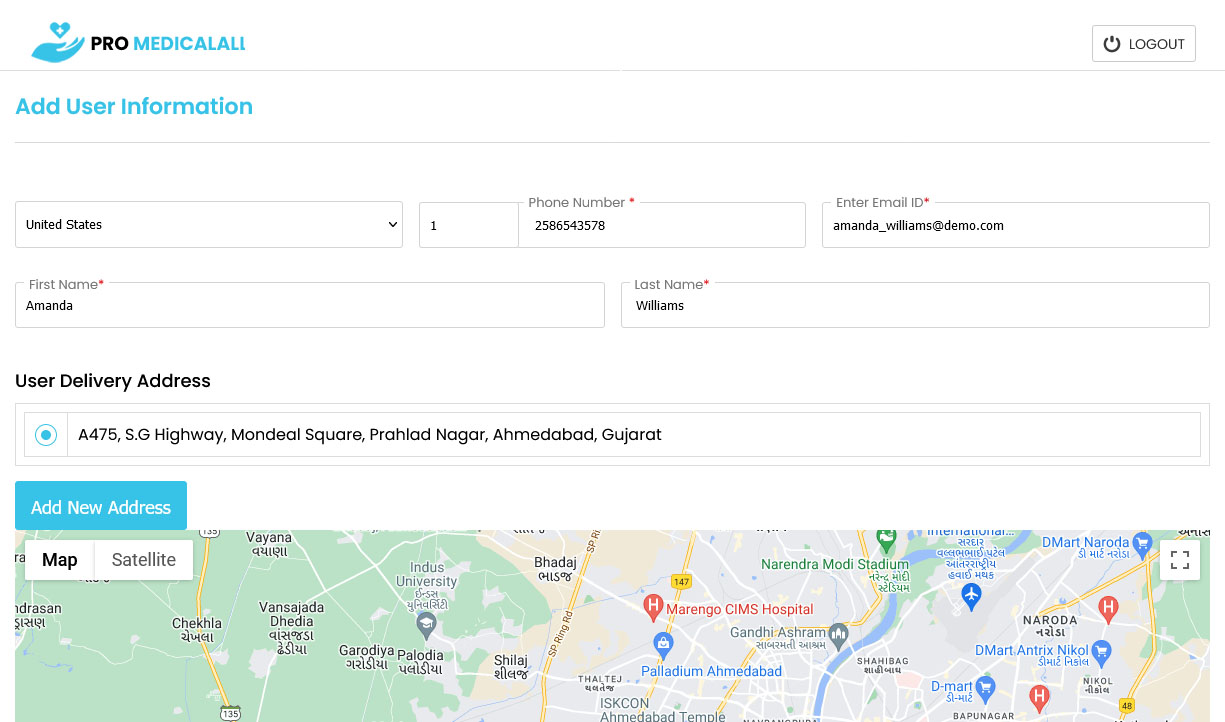
Task: Click the airport plane icon on map
Action: click(x=971, y=596)
